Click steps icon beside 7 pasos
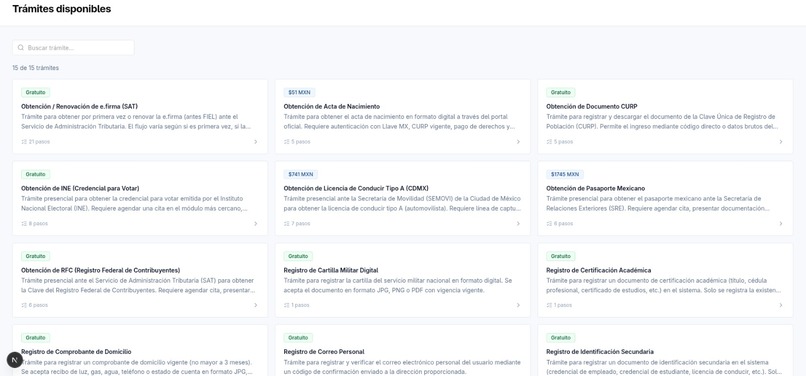Screen dimensions: 806x376 [286, 224]
